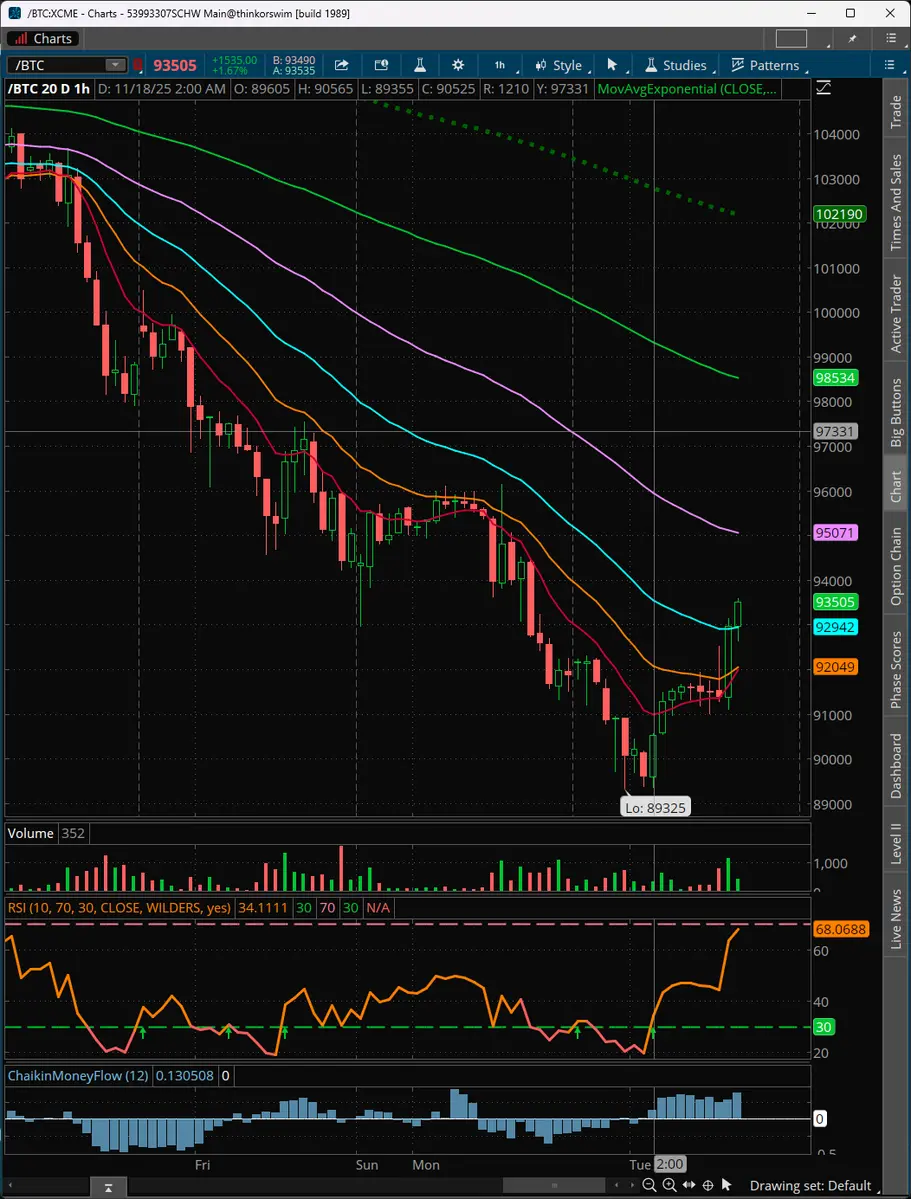Click the scroll-to-latest arrow button at bottom

(109, 1188)
